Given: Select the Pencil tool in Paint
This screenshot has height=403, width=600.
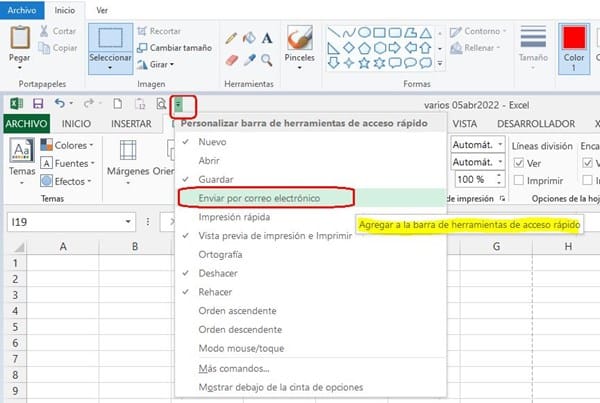Looking at the screenshot, I should 231,38.
